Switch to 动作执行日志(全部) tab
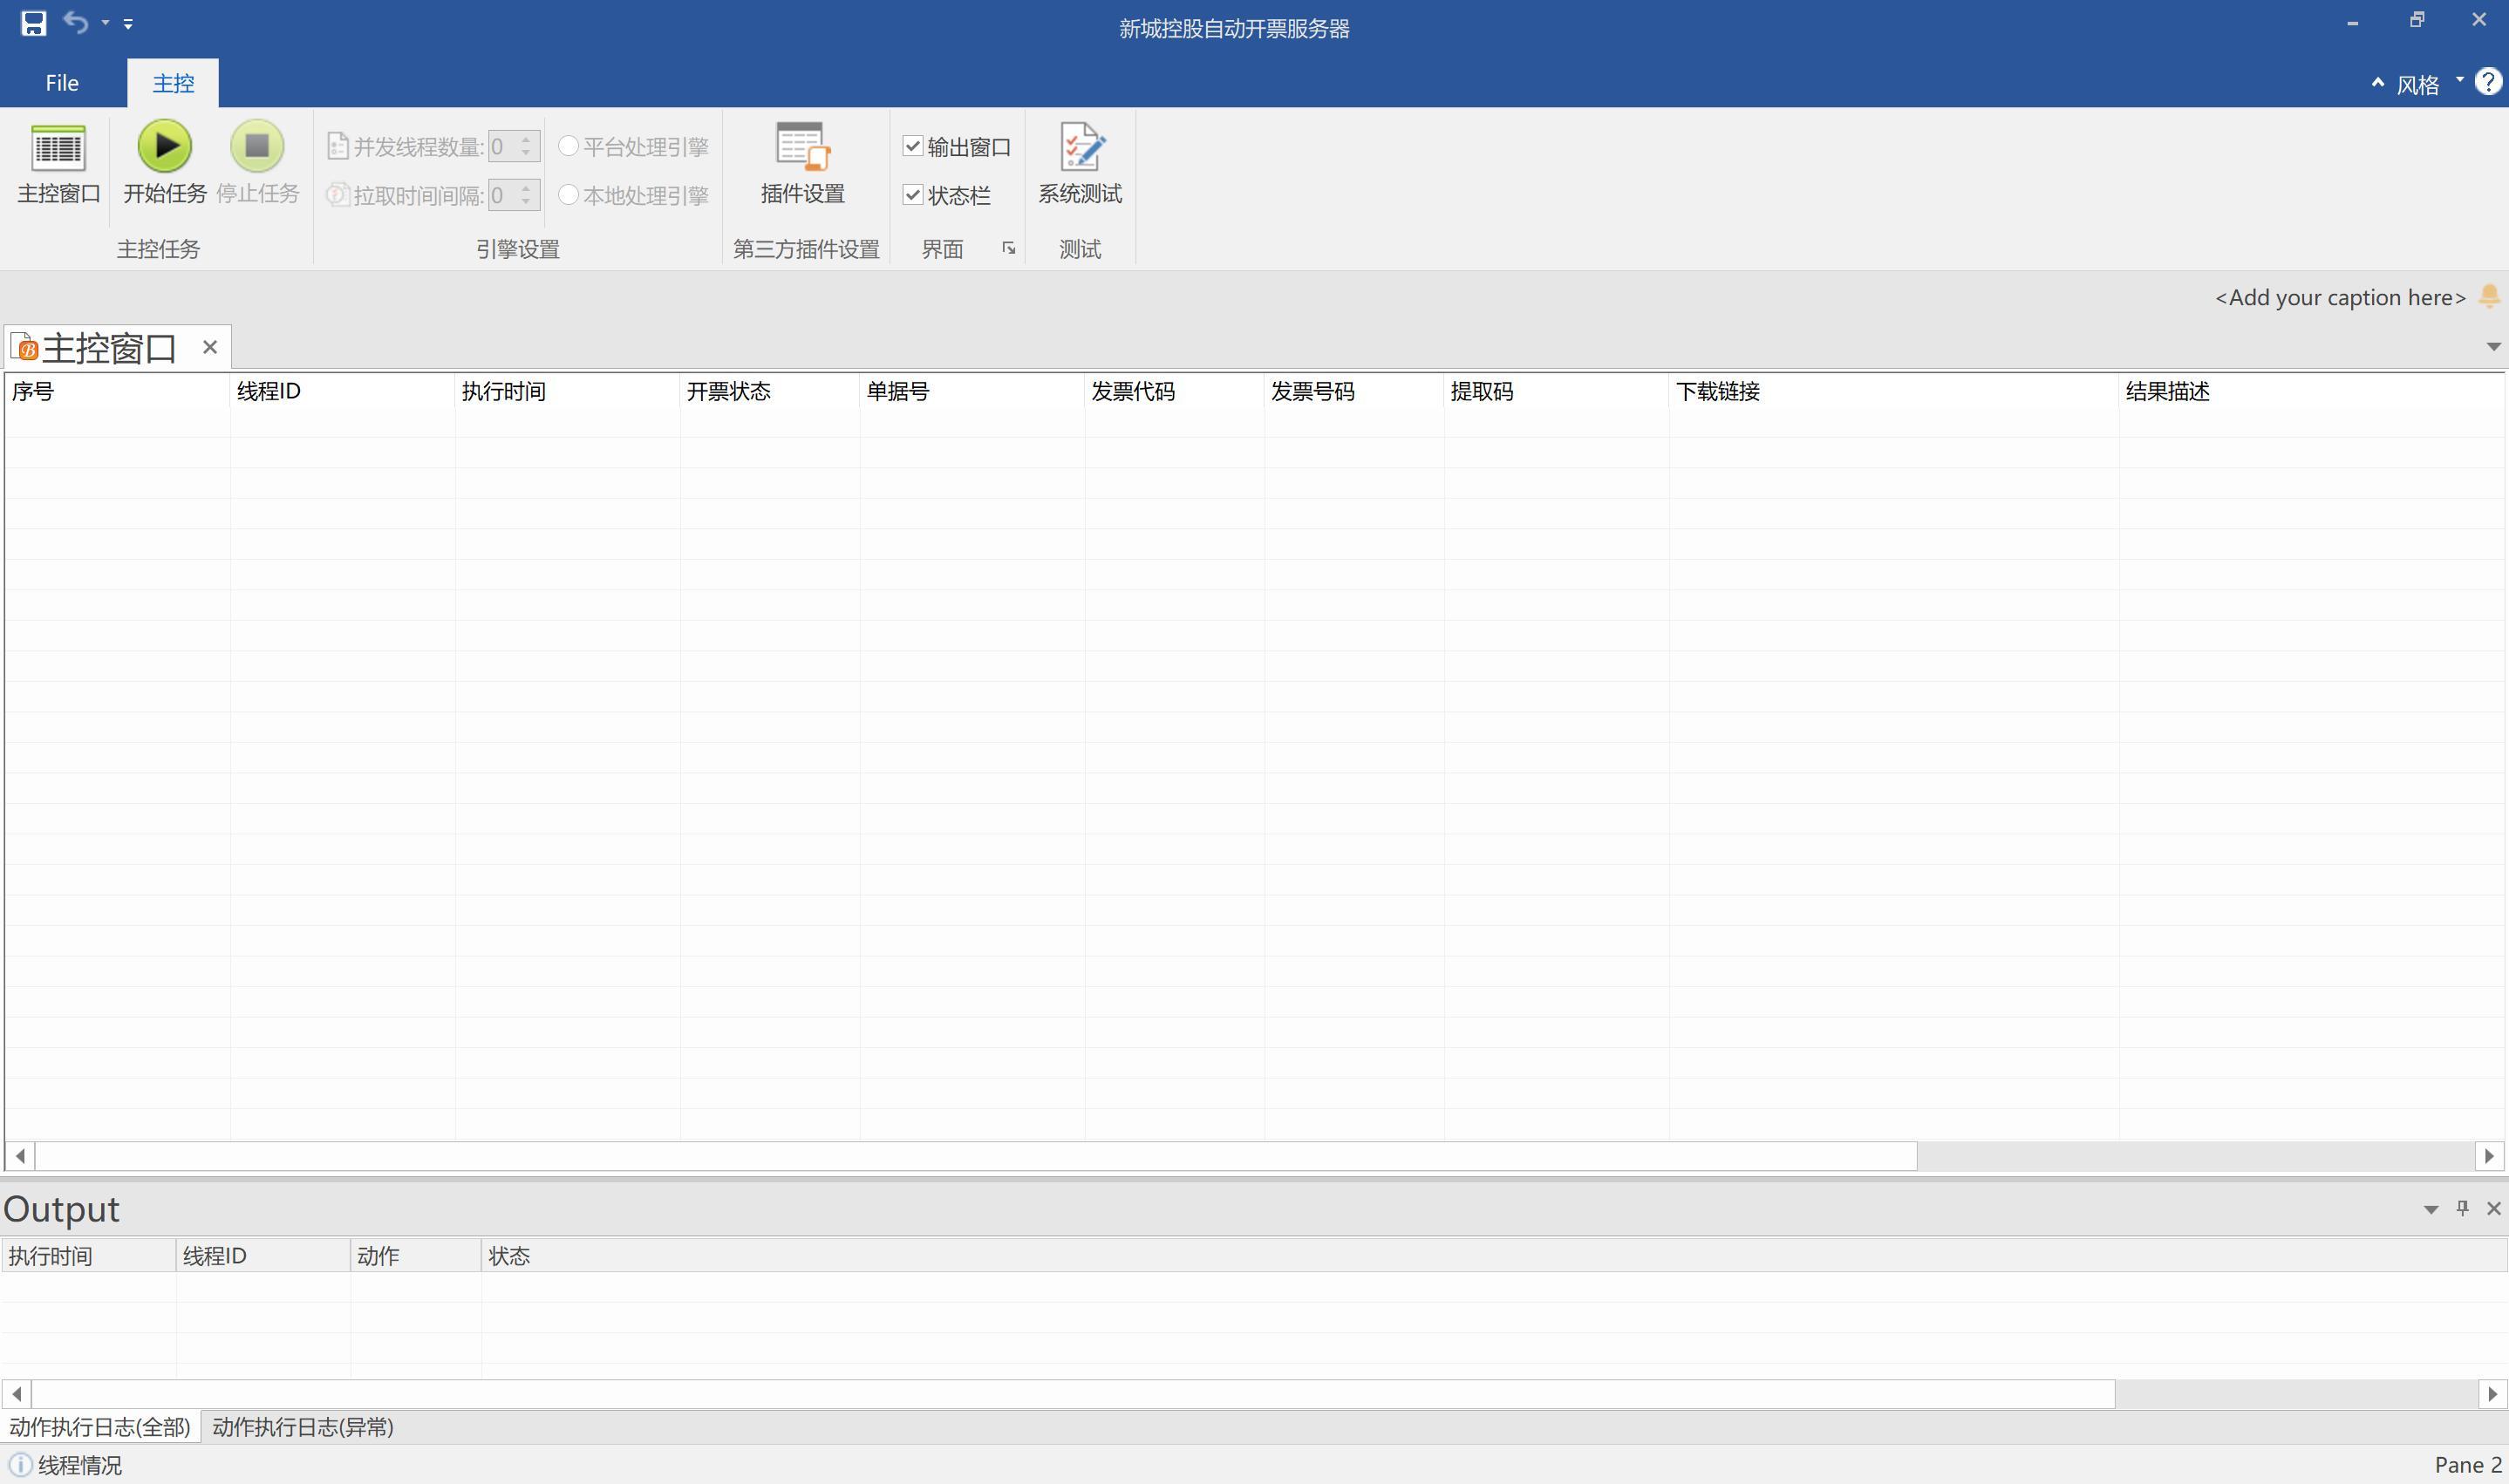The height and width of the screenshot is (1484, 2509). (100, 1427)
